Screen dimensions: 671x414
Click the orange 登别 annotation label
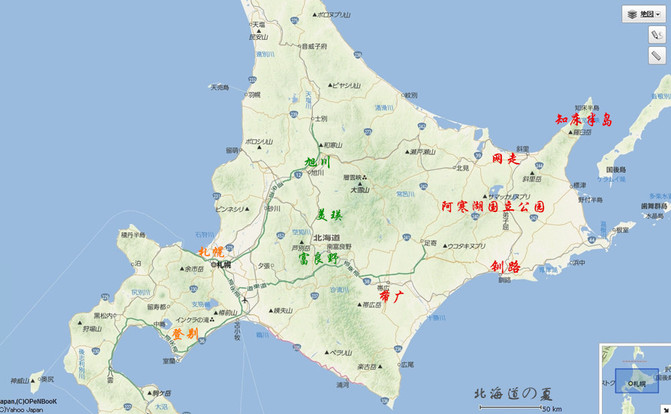coord(185,334)
